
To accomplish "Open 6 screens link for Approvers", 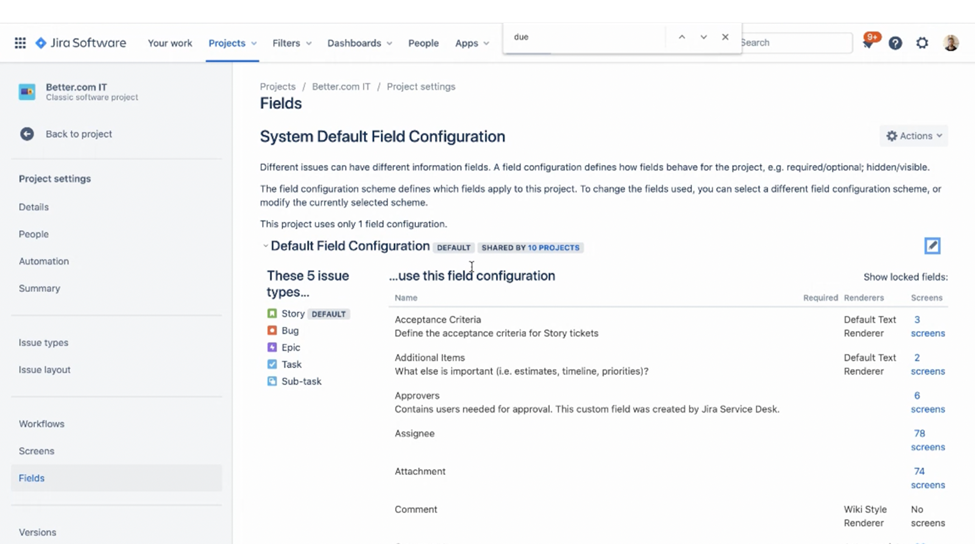I will (x=928, y=402).
